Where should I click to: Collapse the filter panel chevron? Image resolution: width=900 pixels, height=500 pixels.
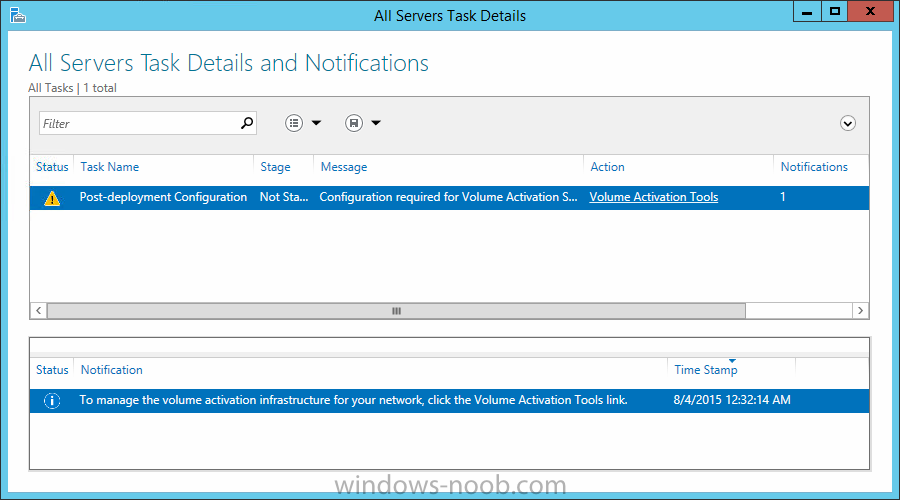pyautogui.click(x=848, y=123)
